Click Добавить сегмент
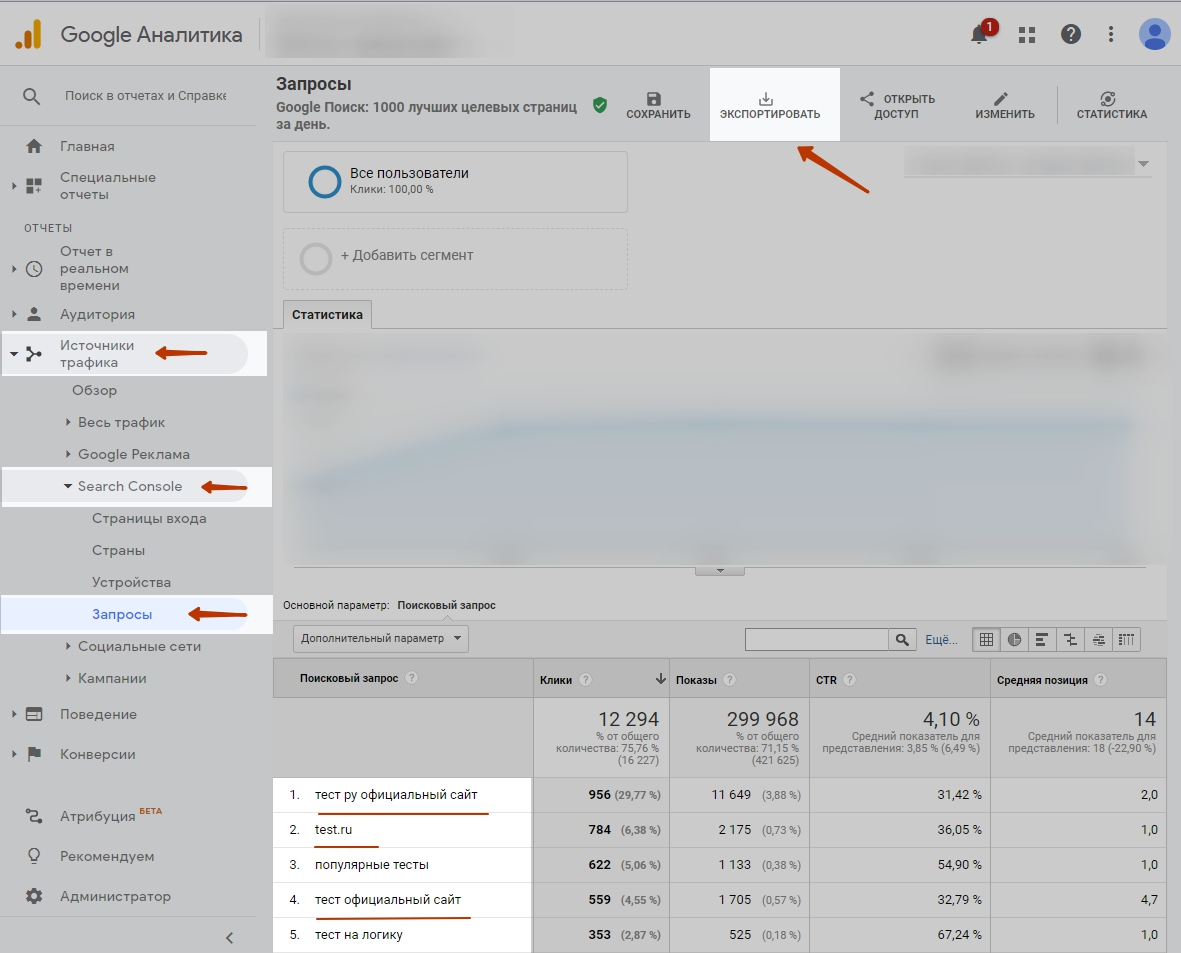 tap(455, 258)
